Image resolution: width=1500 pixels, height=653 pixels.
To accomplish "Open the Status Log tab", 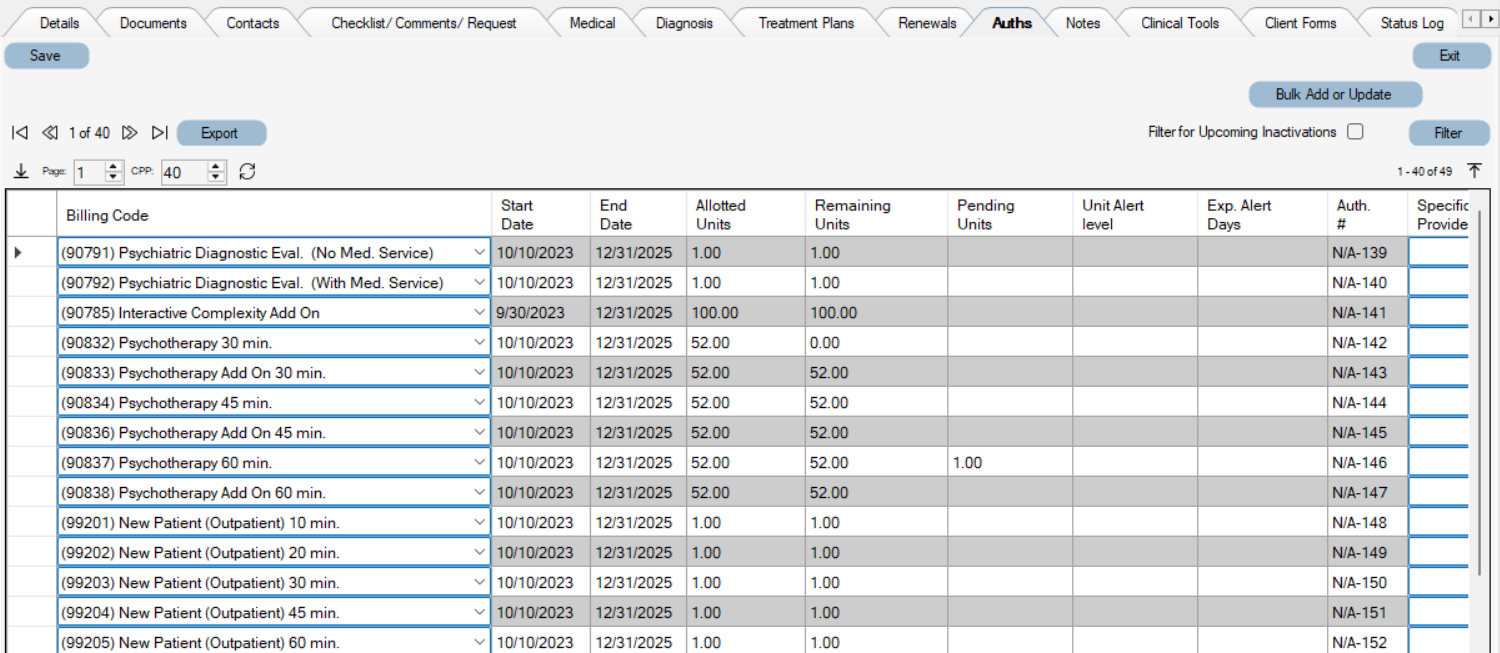I will [x=1408, y=22].
